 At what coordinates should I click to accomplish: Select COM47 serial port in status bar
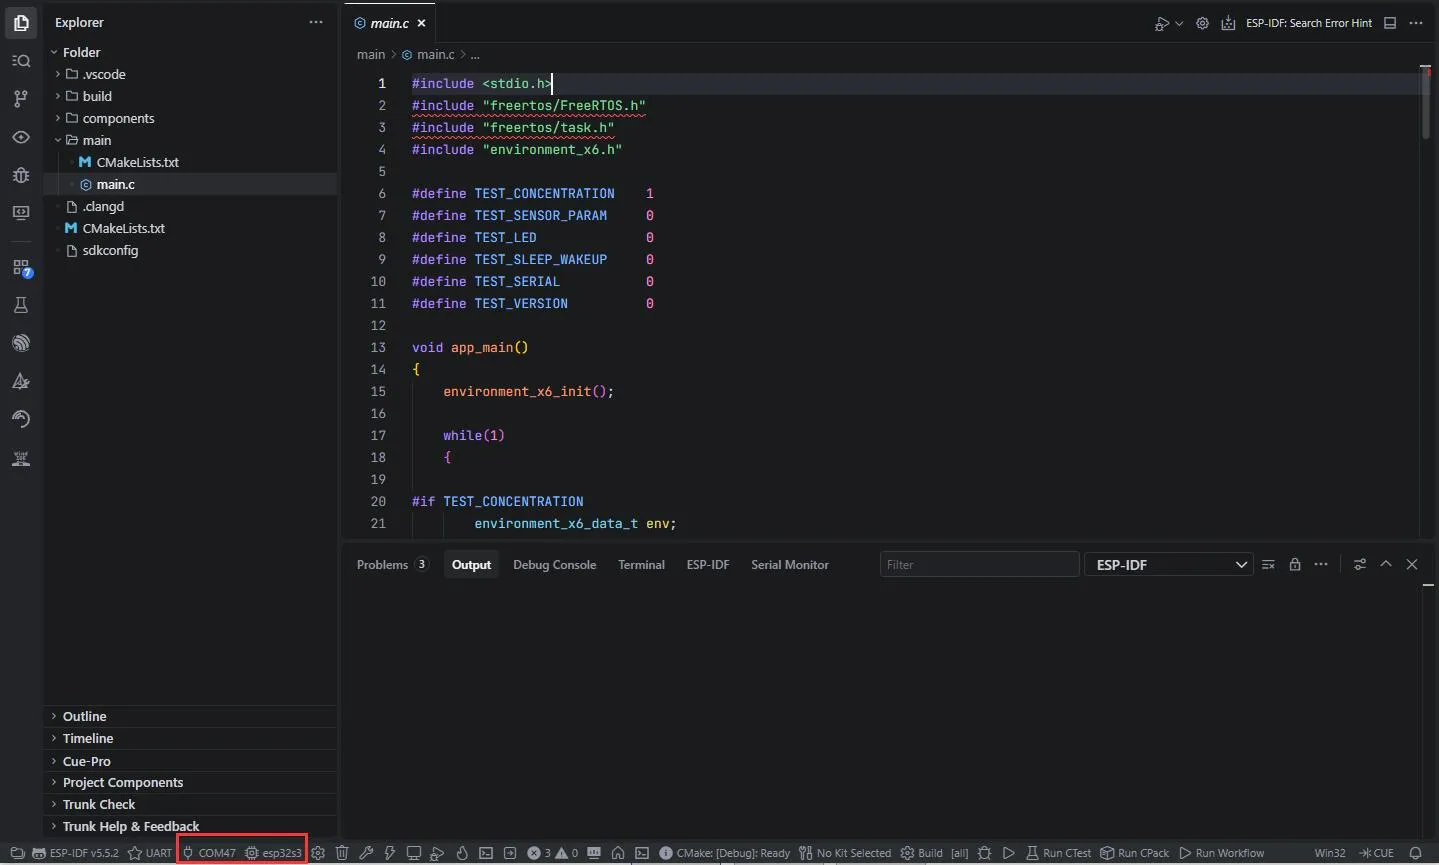[209, 853]
